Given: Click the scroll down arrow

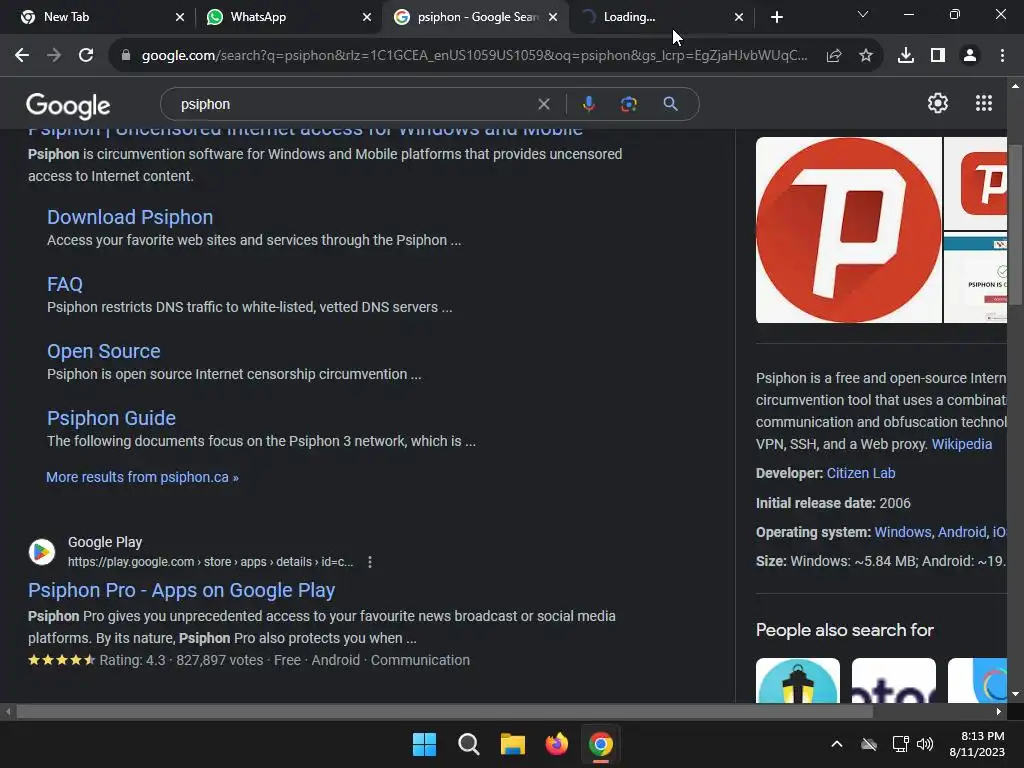Looking at the screenshot, I should coord(1015,694).
